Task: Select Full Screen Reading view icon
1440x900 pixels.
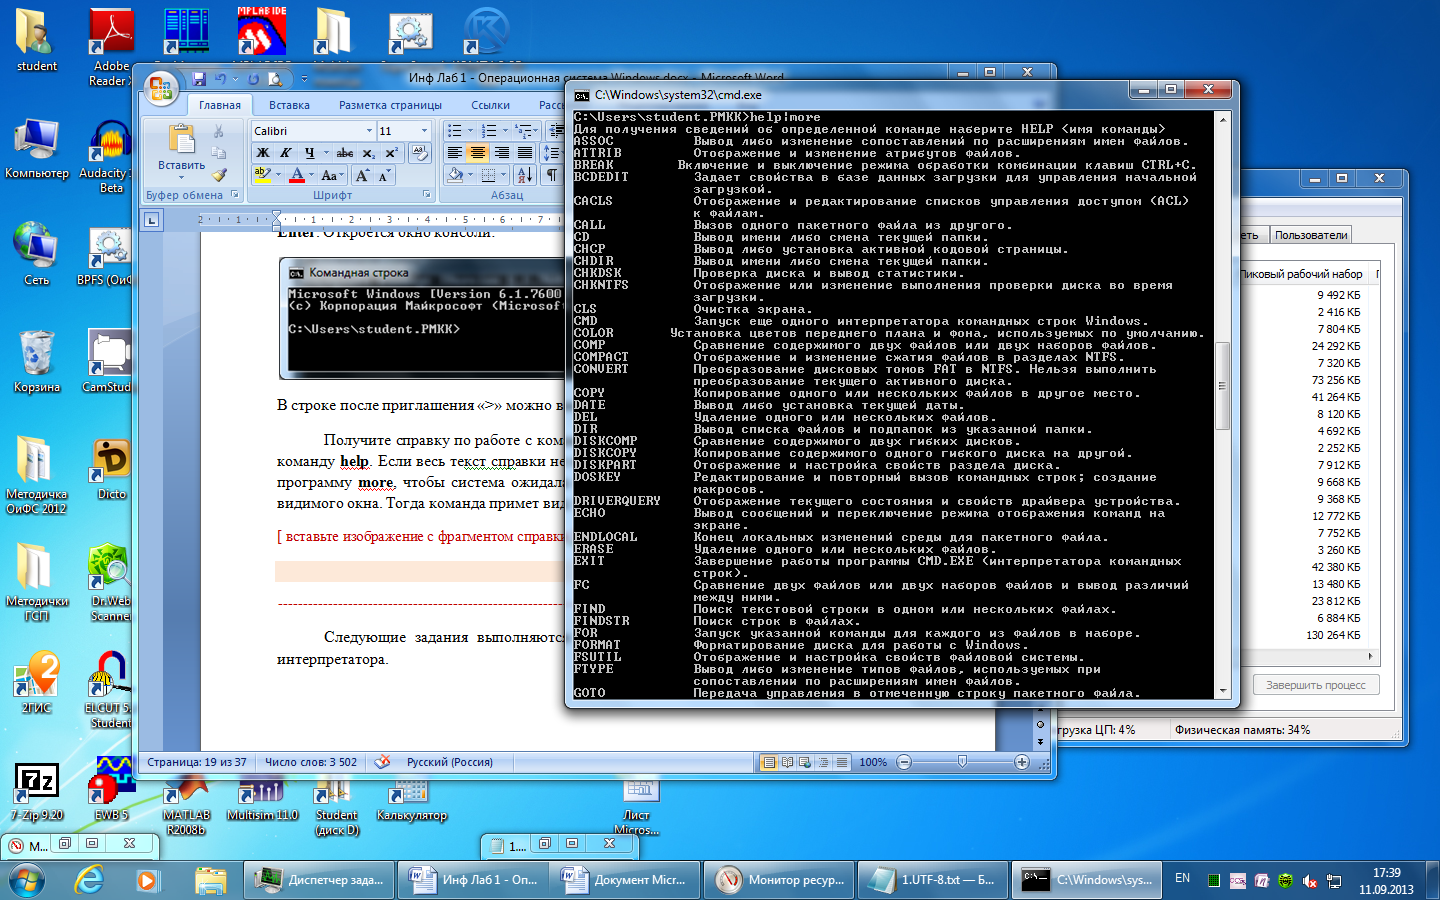Action: (788, 762)
